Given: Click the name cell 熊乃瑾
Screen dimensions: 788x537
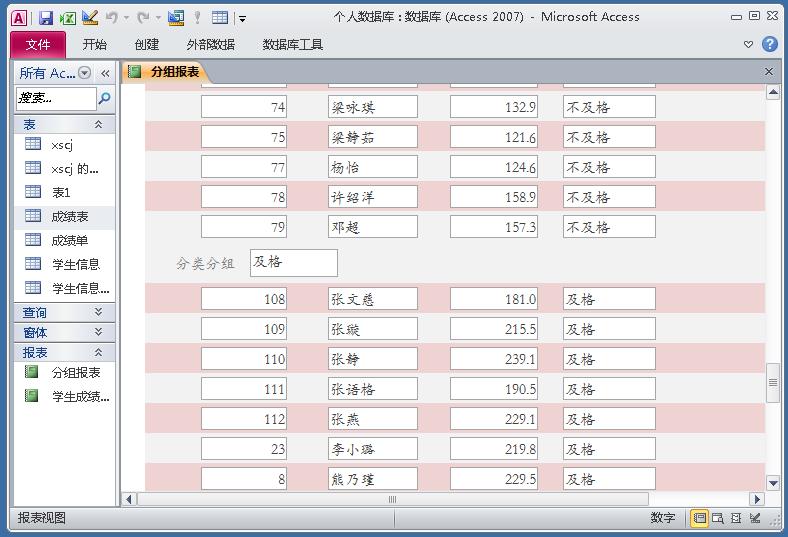Looking at the screenshot, I should coord(372,479).
